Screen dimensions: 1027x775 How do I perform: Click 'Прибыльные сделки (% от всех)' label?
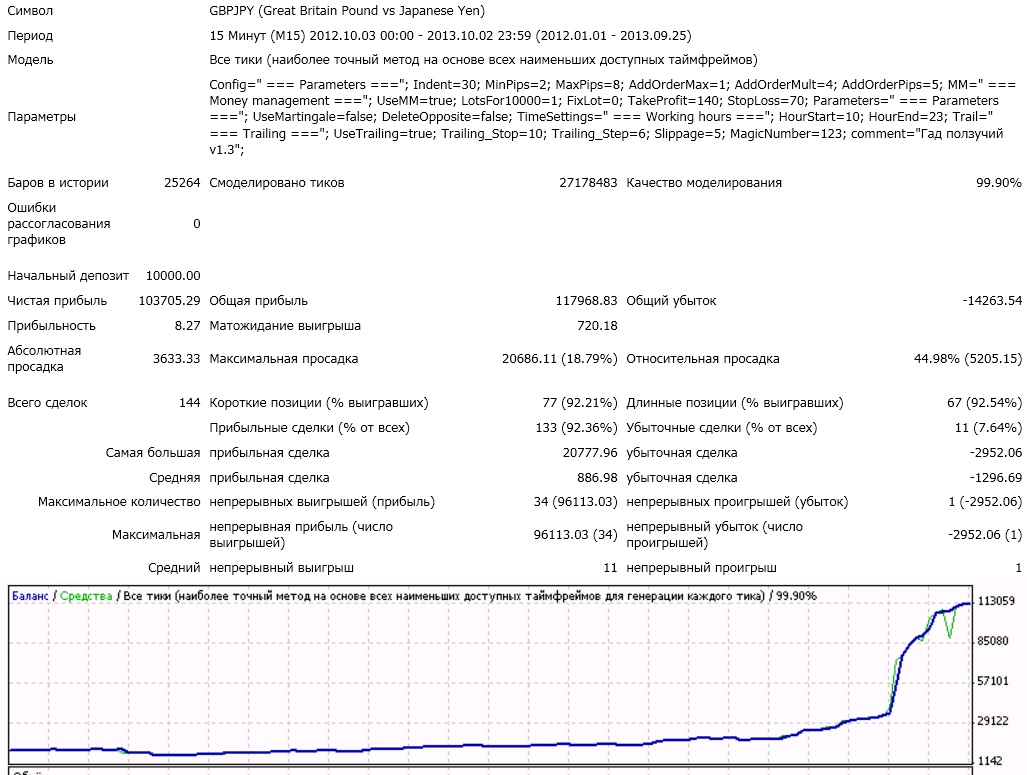[x=309, y=428]
